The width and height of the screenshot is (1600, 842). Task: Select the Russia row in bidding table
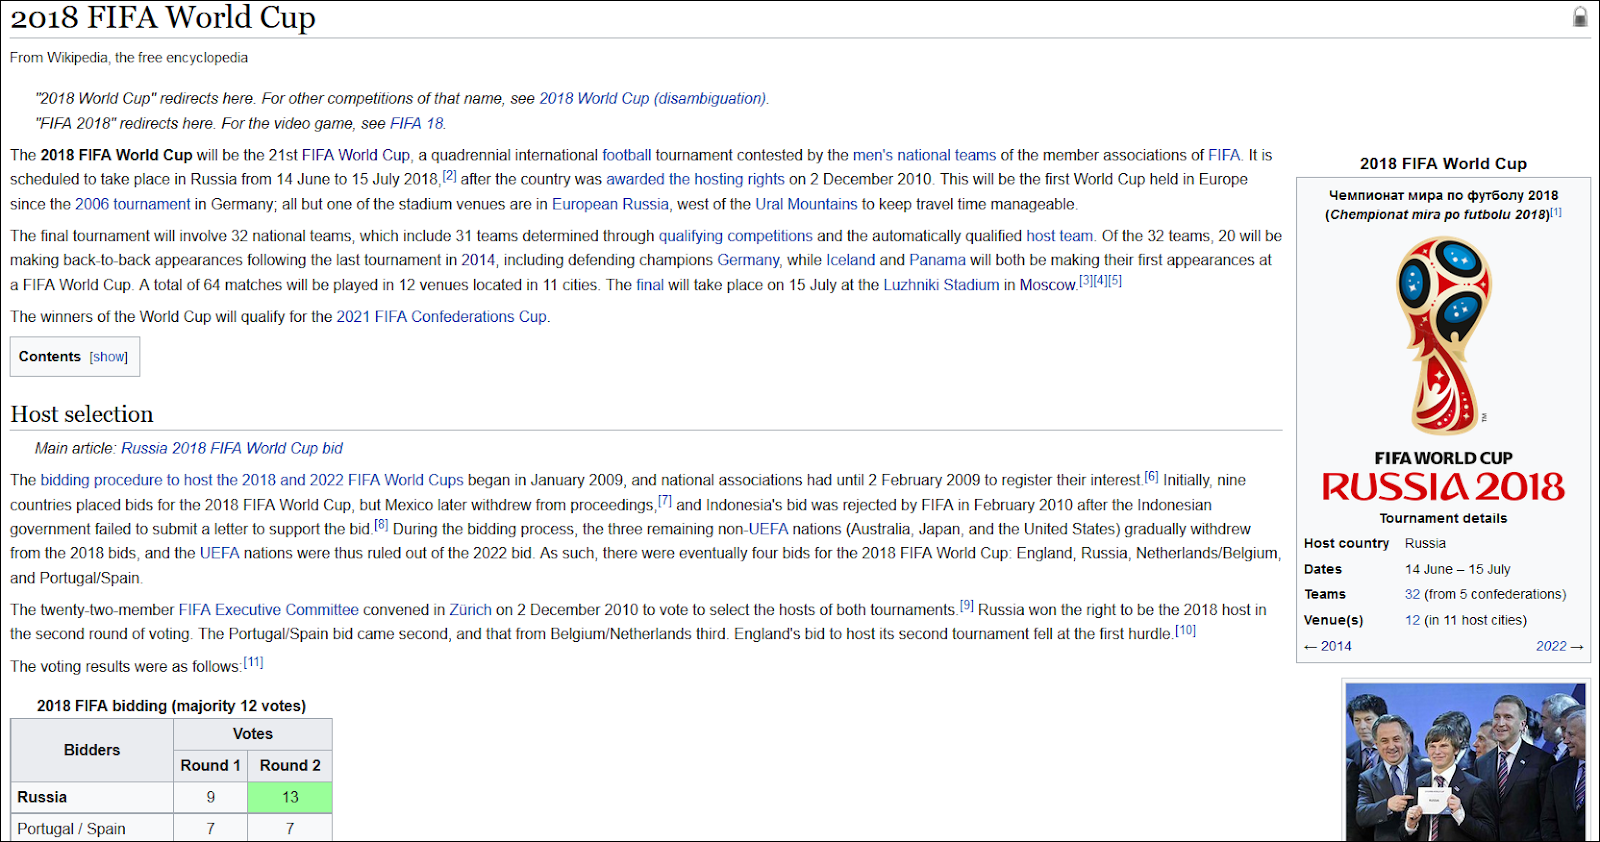pos(171,797)
